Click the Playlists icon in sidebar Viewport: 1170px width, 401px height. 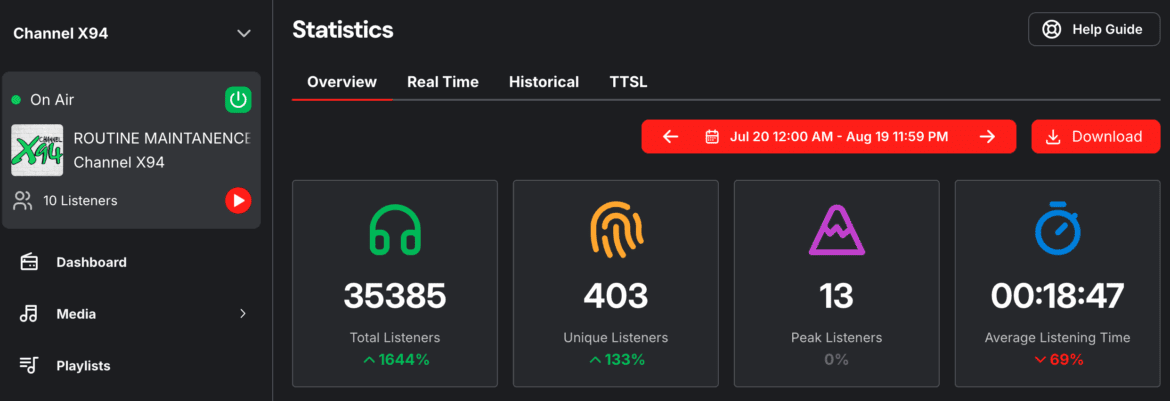[29, 366]
